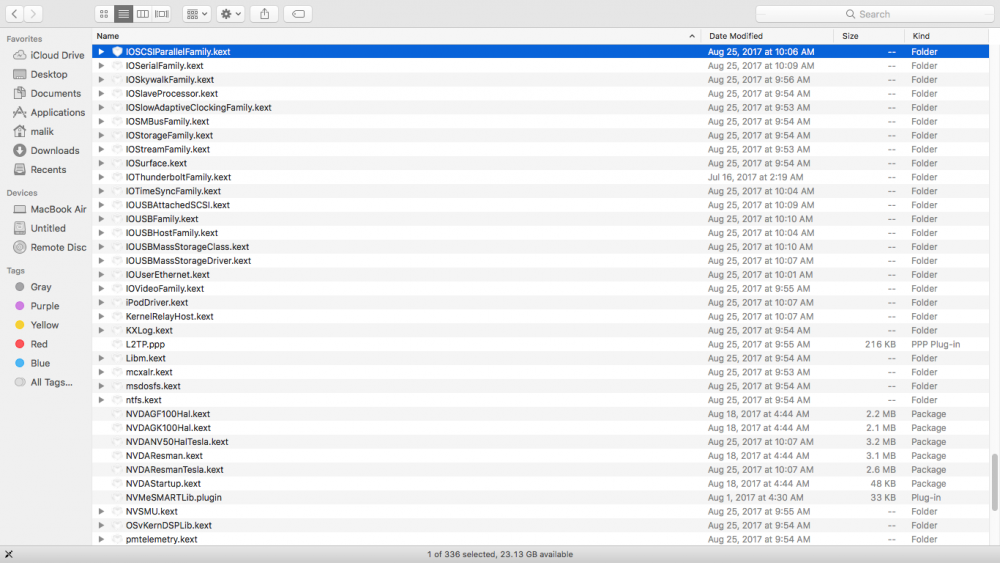
Task: Select the list view toggle button
Action: 123,14
